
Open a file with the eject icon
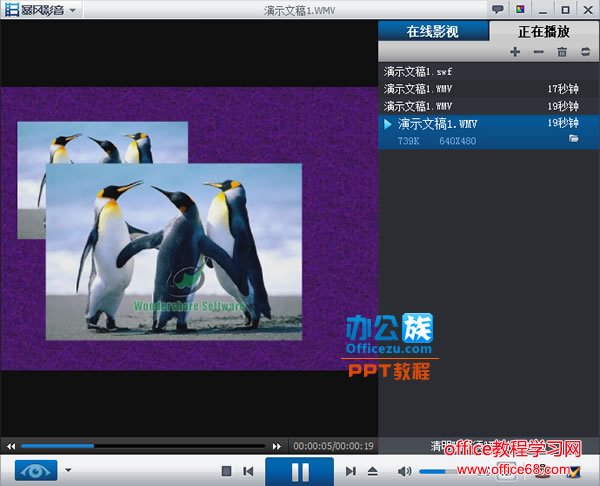click(x=373, y=471)
